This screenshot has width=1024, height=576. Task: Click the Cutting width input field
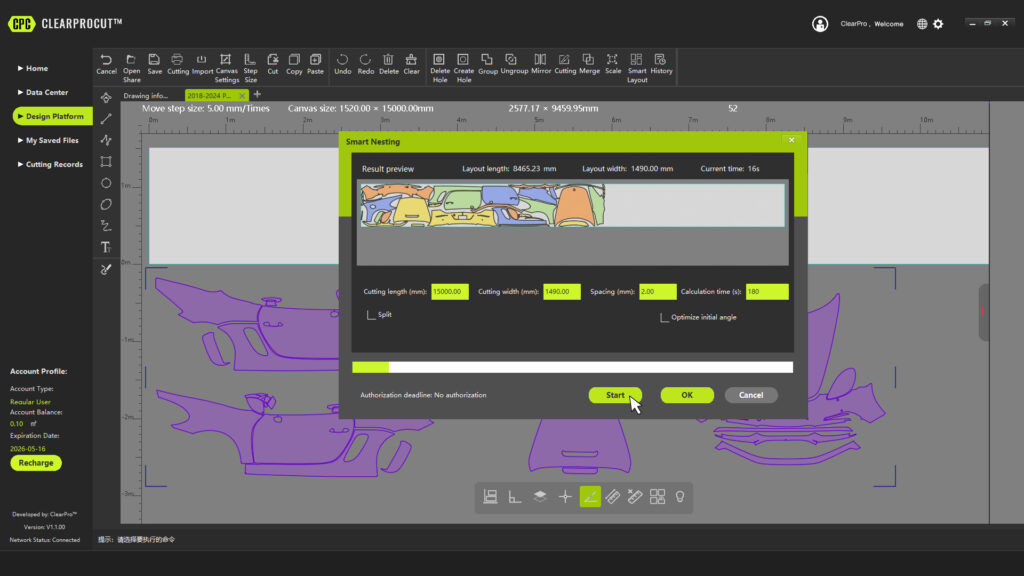point(562,292)
